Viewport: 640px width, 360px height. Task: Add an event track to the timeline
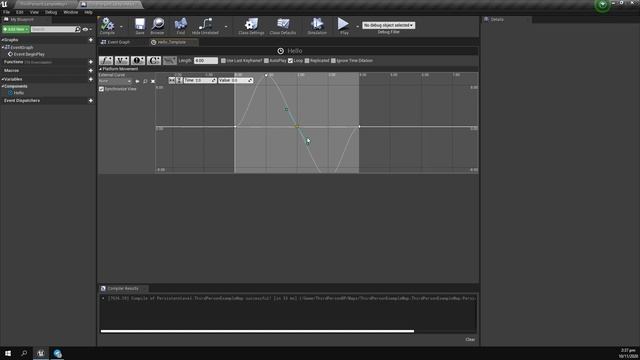pyautogui.click(x=138, y=60)
